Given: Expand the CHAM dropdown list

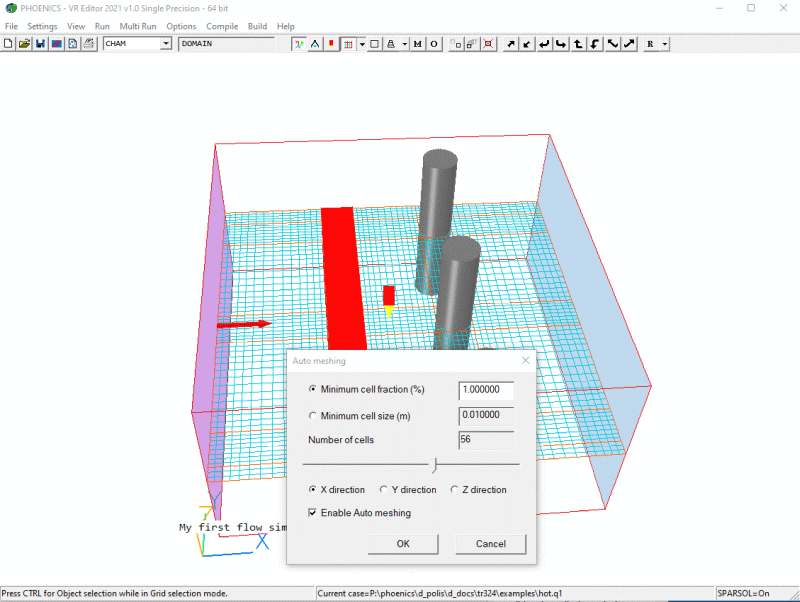Looking at the screenshot, I should click(x=166, y=44).
